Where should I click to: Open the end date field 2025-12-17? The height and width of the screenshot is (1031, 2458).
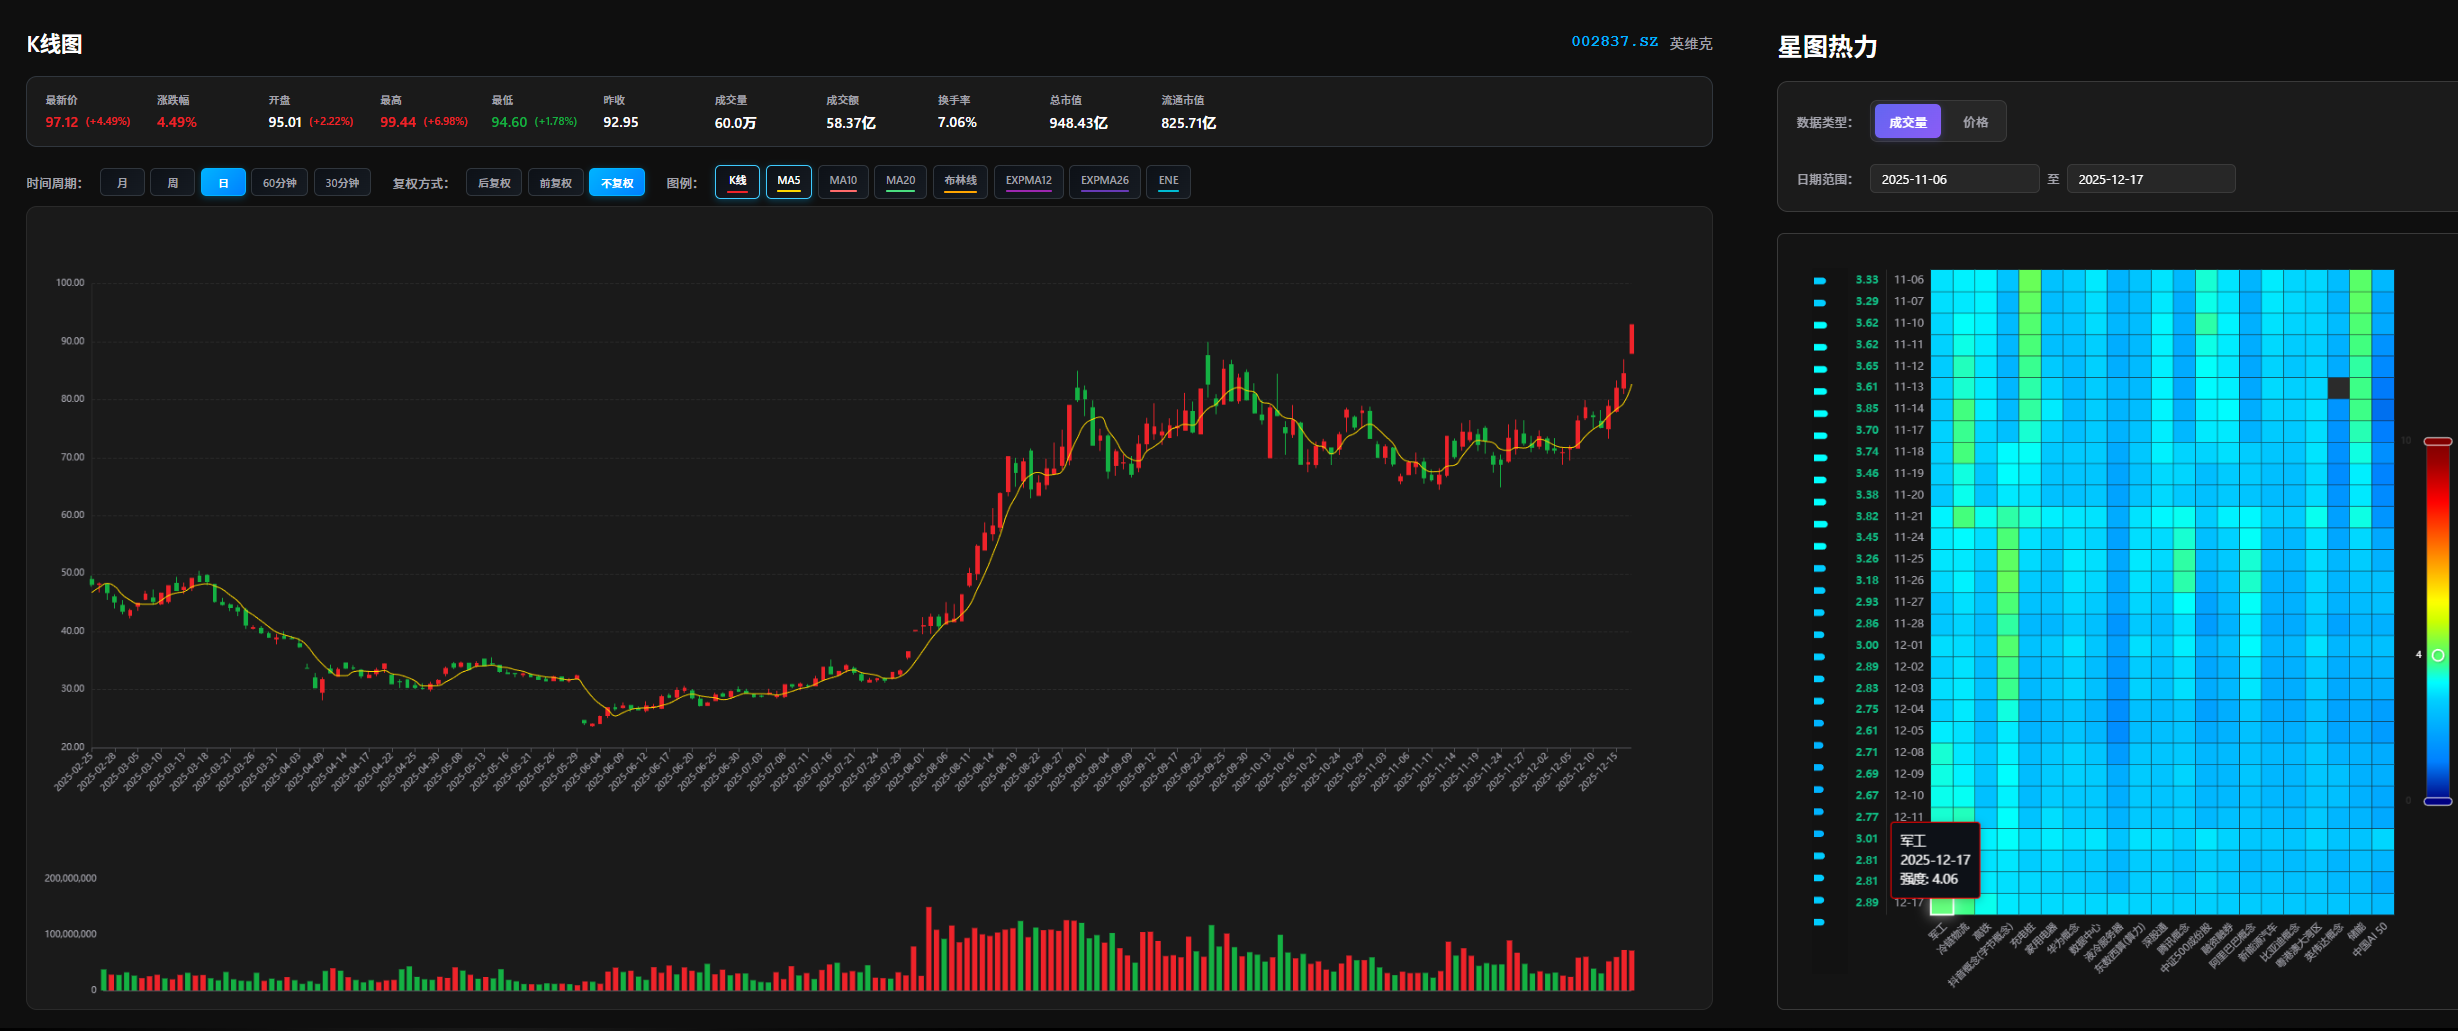[2150, 180]
